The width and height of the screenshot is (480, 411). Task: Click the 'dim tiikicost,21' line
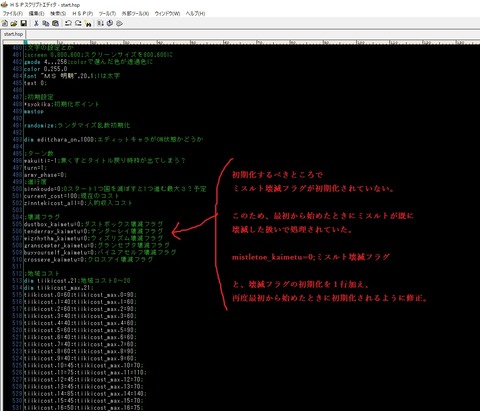point(77,281)
